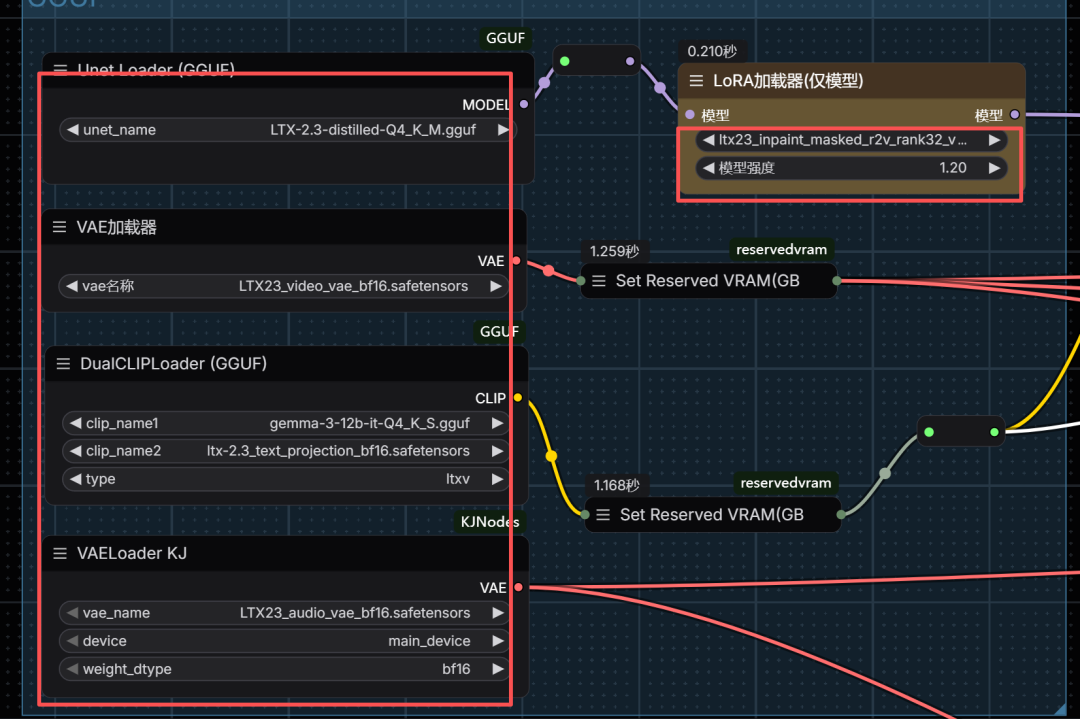The image size is (1080, 719).
Task: Click reservedvram badge above upper VRAM node
Action: 781,249
